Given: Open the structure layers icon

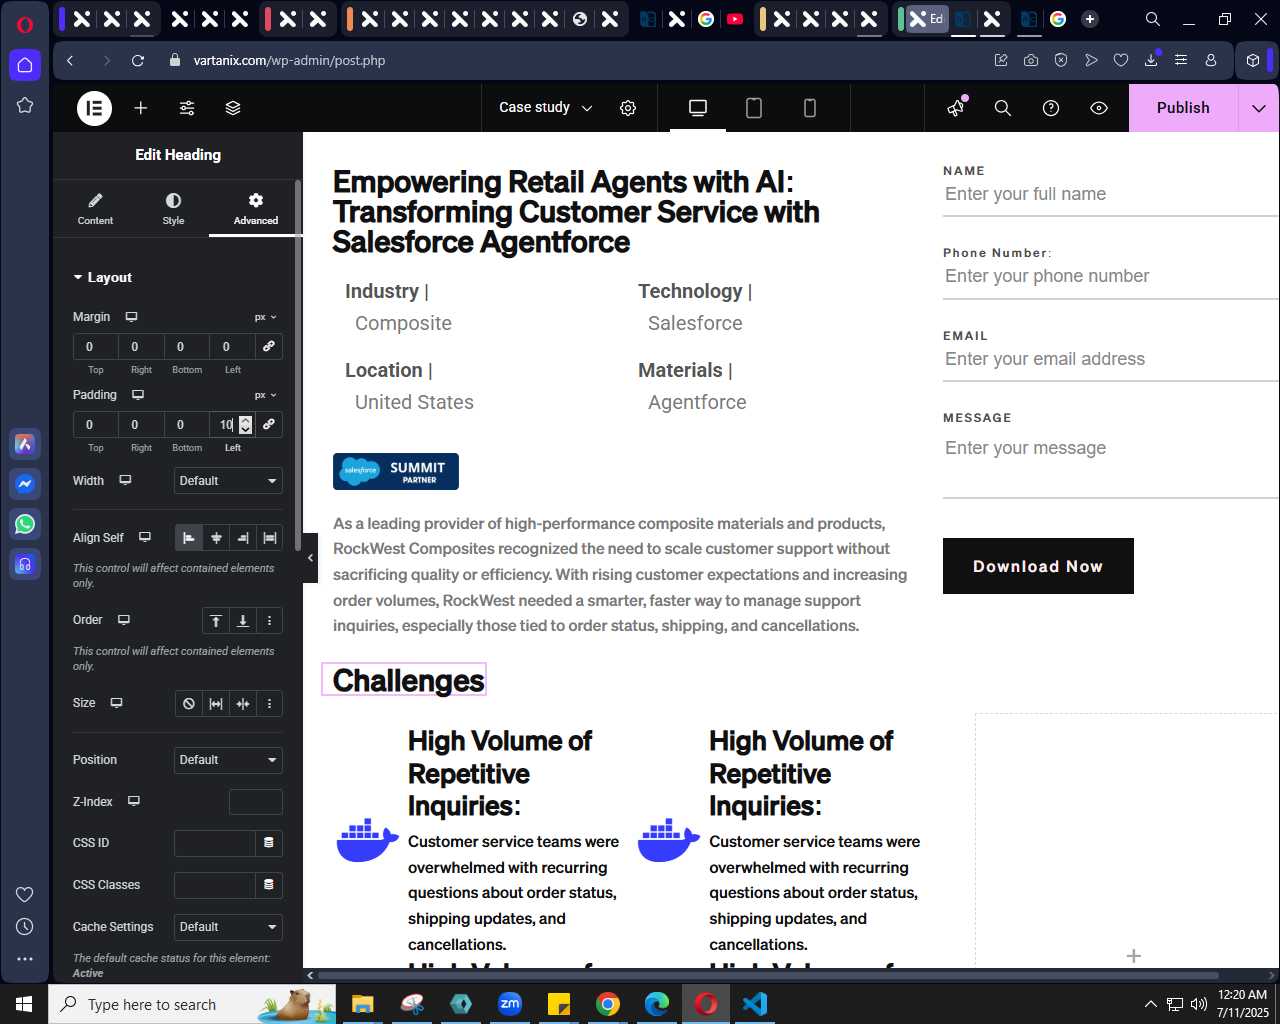Looking at the screenshot, I should [233, 108].
